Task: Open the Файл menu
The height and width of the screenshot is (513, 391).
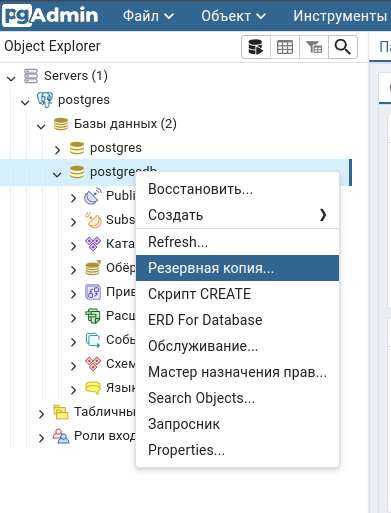Action: pyautogui.click(x=148, y=16)
